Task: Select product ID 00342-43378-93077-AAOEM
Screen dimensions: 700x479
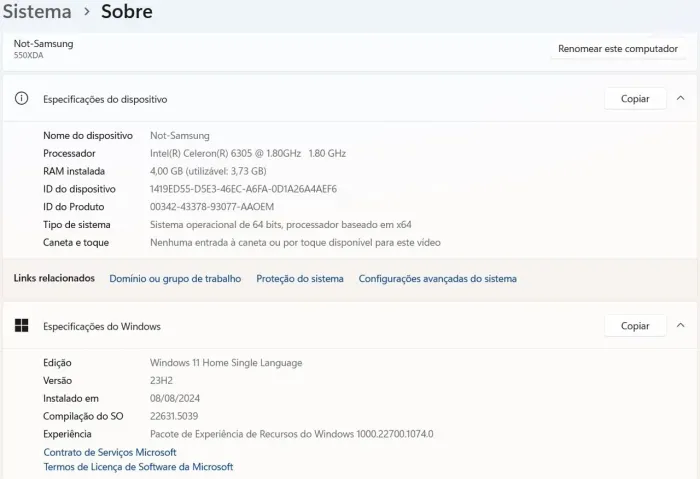Action: (212, 207)
